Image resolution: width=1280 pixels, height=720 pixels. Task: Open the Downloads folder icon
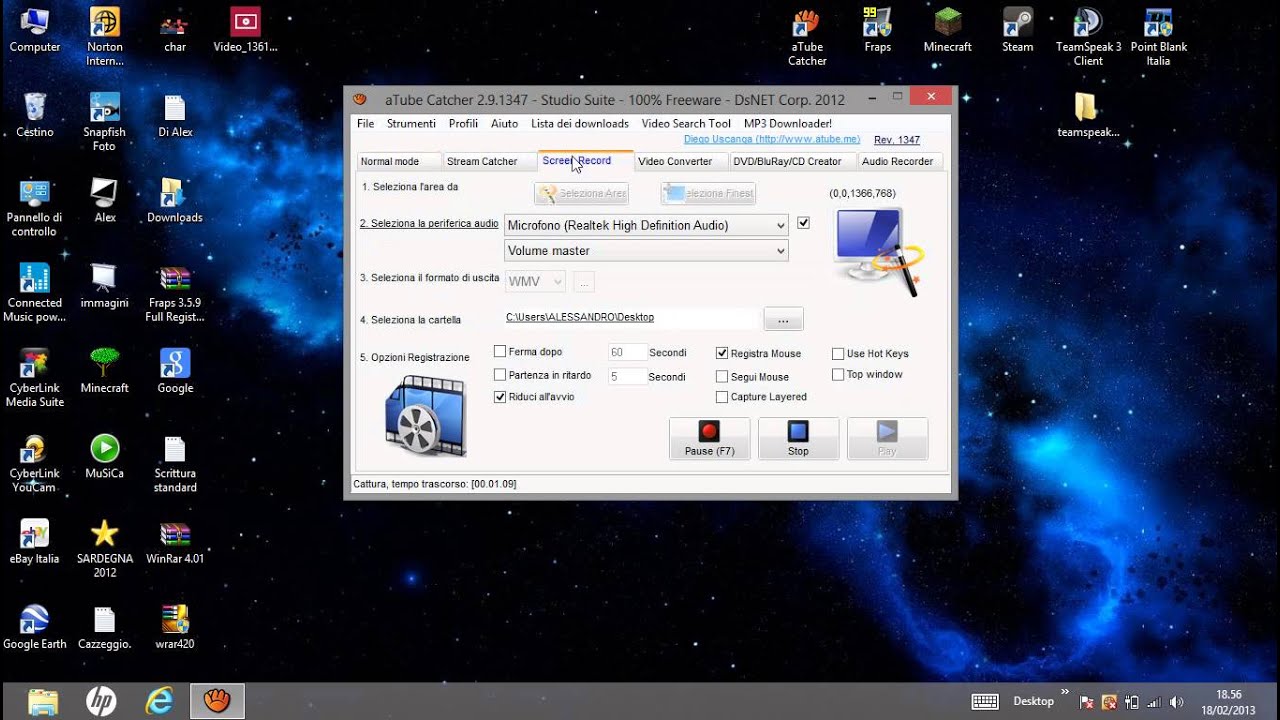175,200
